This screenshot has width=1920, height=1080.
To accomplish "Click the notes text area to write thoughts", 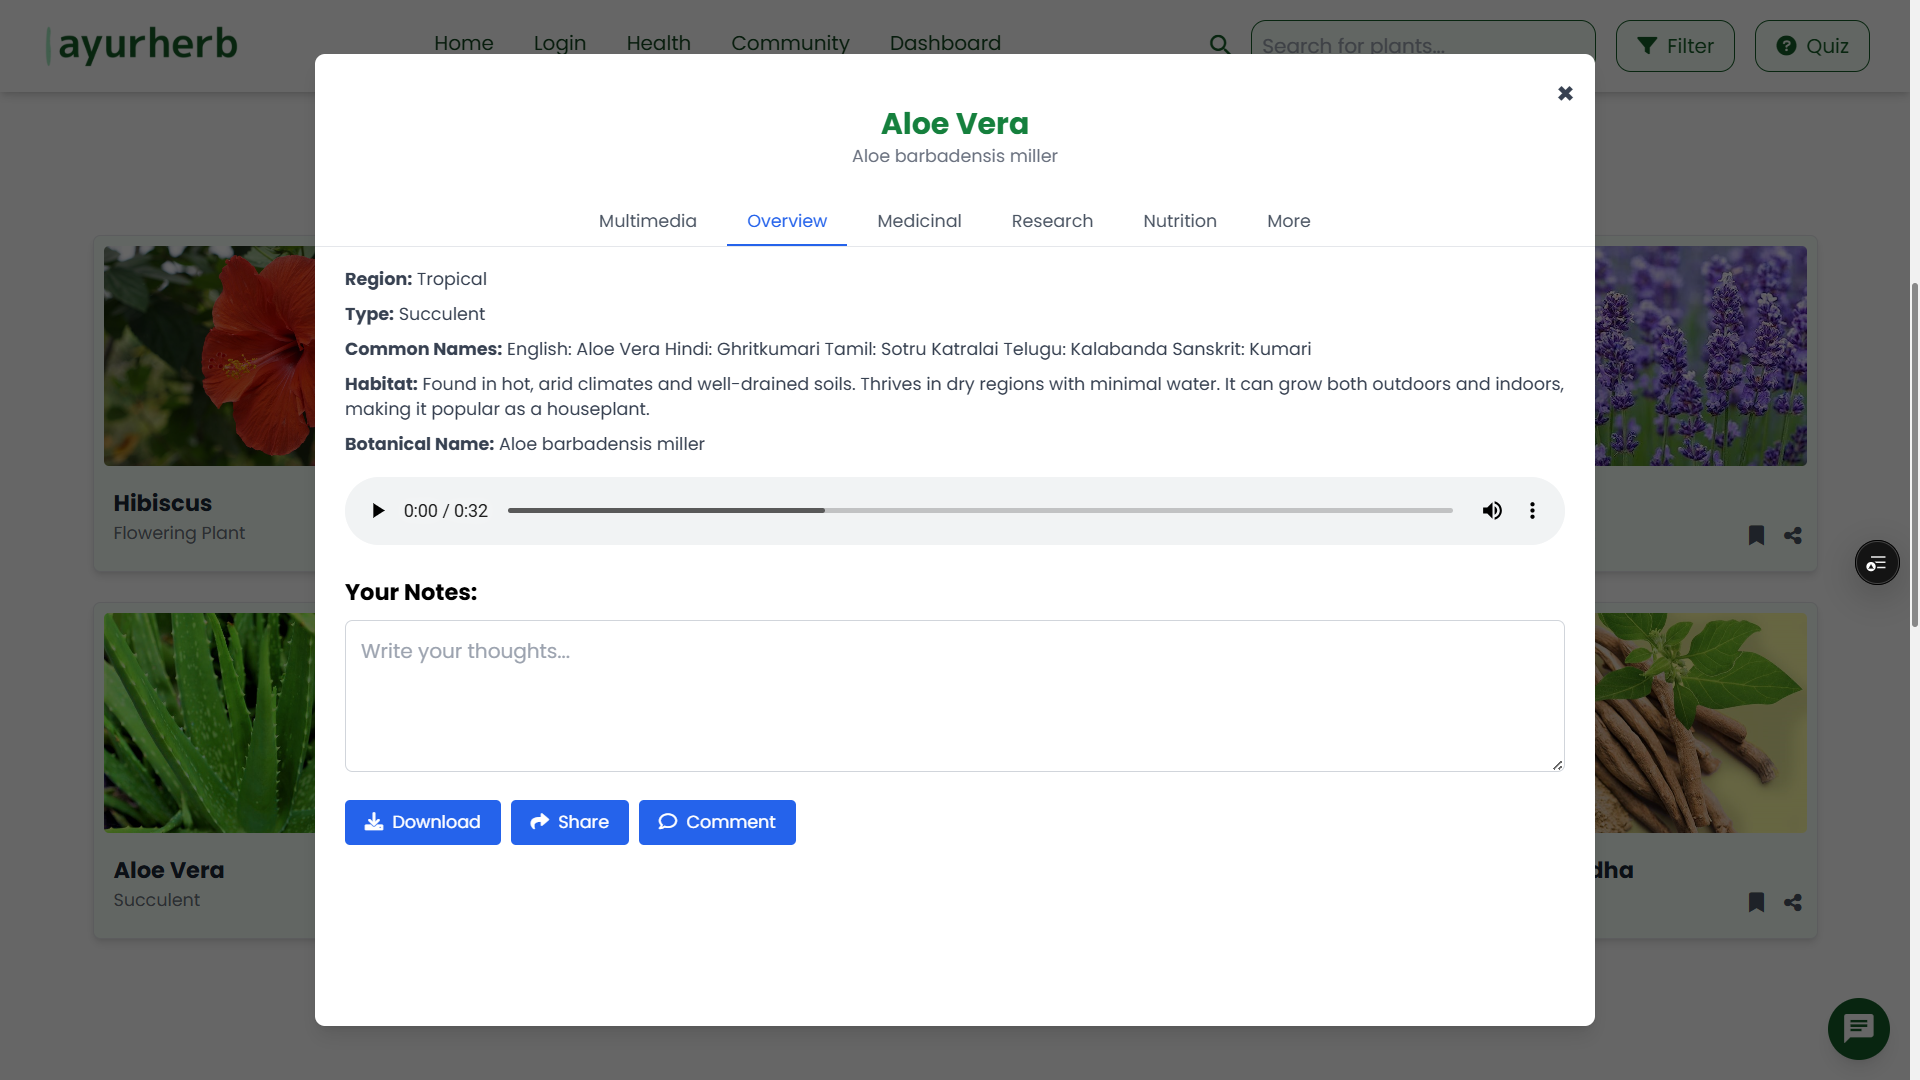I will click(953, 695).
